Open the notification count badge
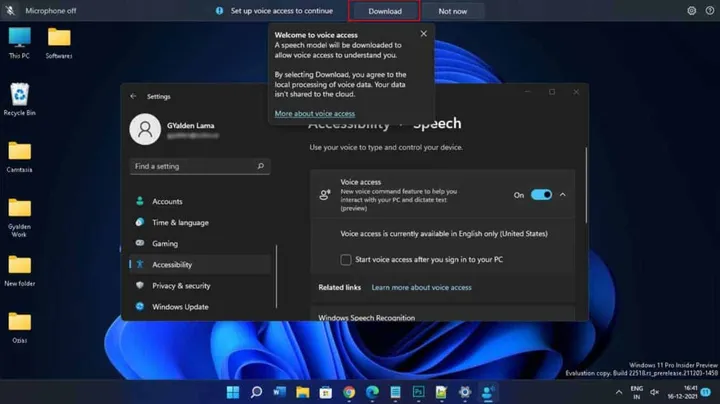This screenshot has height=404, width=720. 706,392
